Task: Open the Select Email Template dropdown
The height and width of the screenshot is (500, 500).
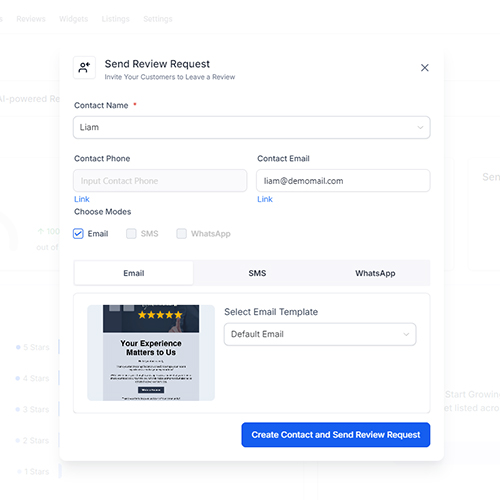Action: [x=320, y=334]
